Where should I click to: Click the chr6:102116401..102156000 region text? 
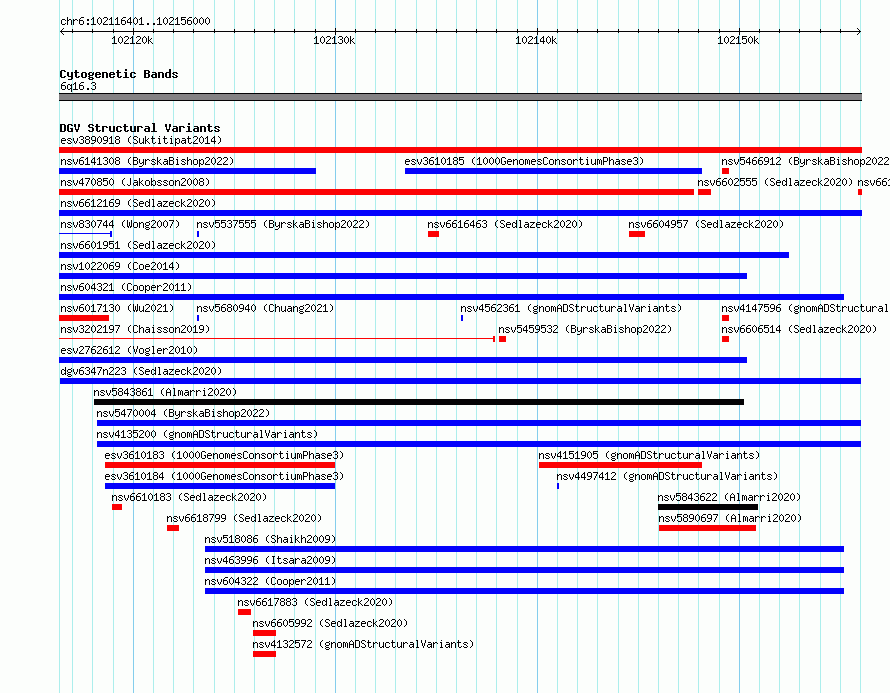coord(135,21)
